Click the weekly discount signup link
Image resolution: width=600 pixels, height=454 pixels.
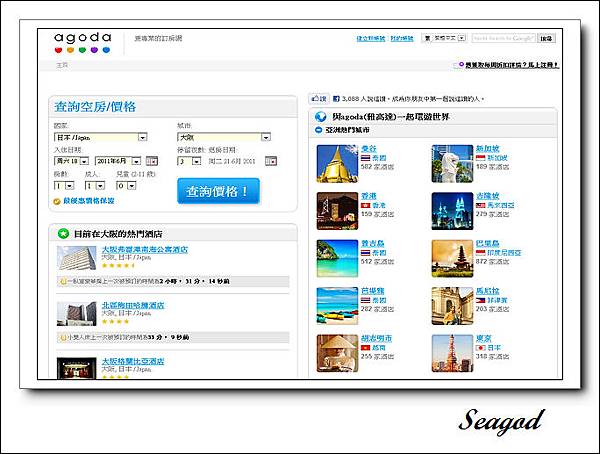512,65
